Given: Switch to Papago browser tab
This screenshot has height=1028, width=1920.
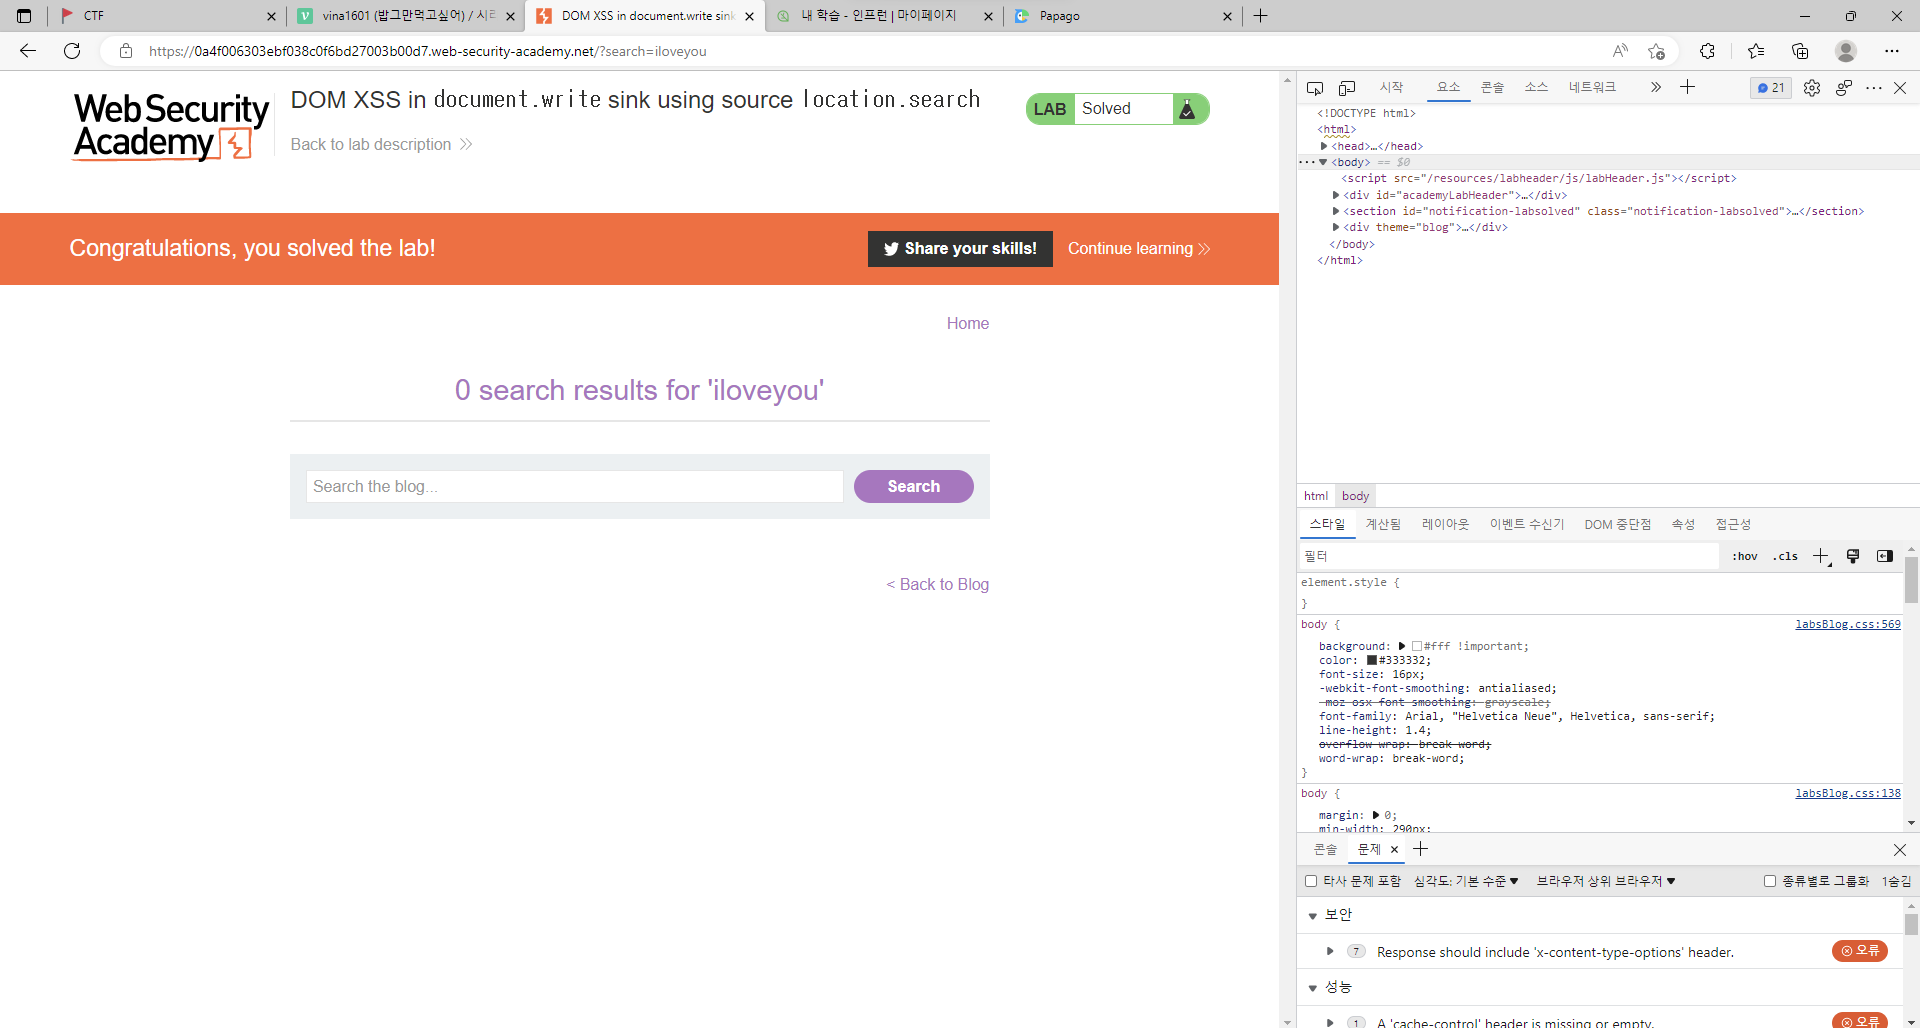Looking at the screenshot, I should 1122,16.
